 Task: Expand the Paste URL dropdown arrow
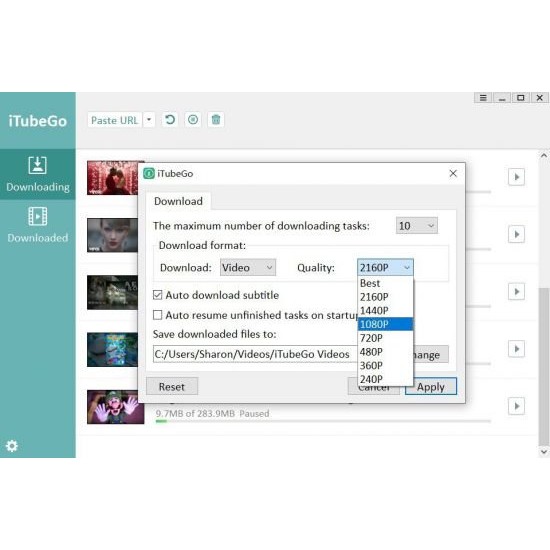coord(149,120)
